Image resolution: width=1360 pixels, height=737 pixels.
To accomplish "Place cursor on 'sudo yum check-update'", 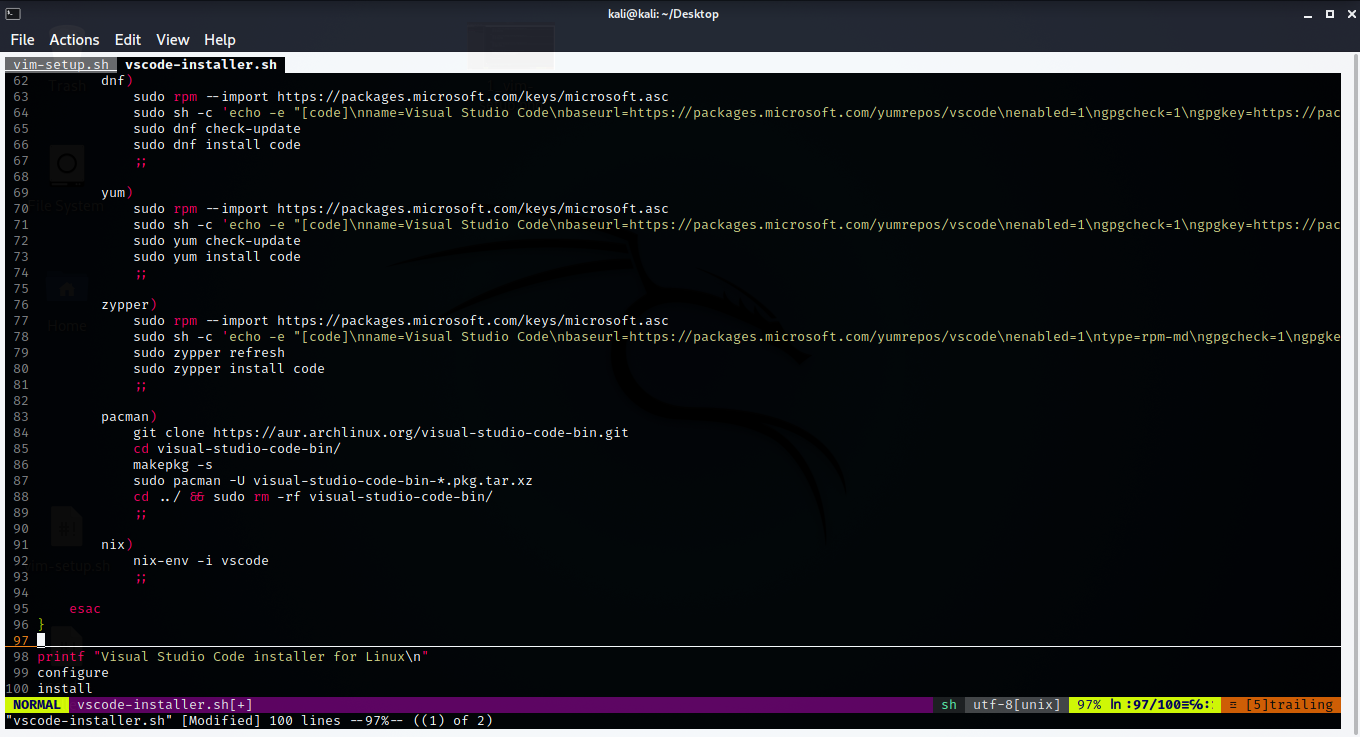I will click(x=217, y=241).
